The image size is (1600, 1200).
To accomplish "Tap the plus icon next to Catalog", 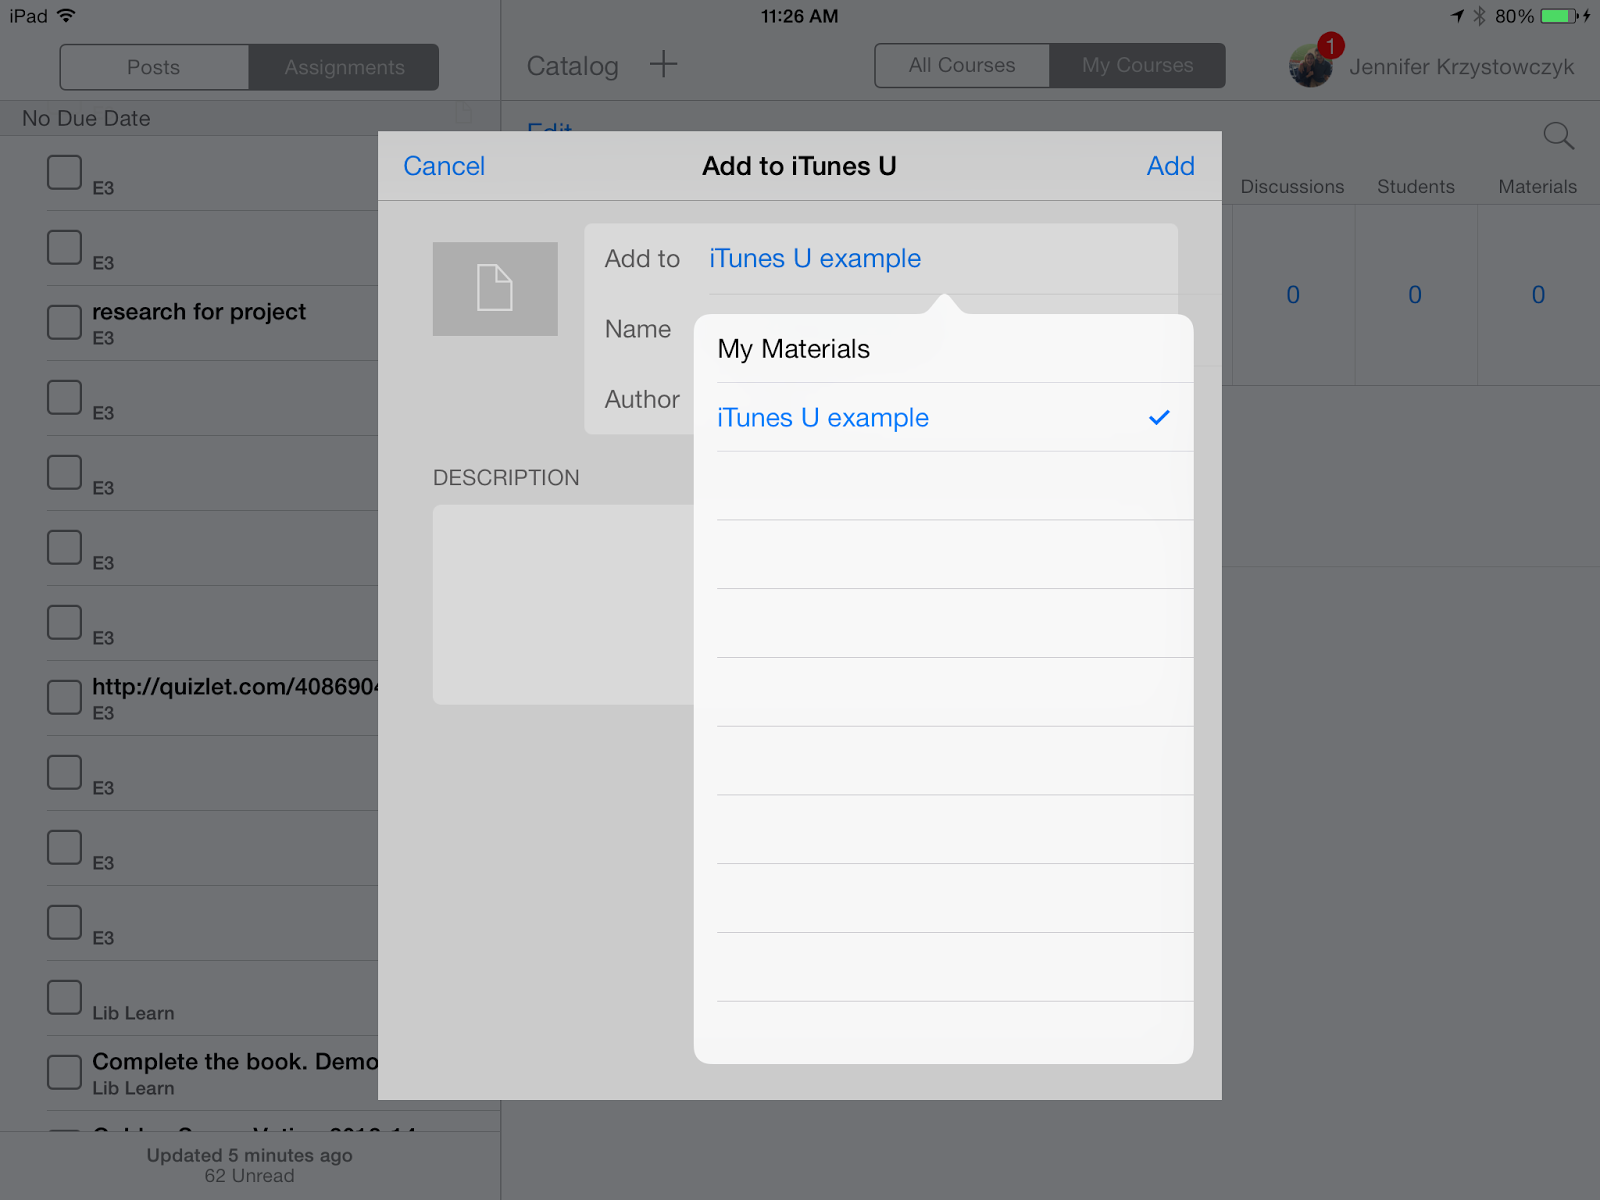I will tap(663, 65).
